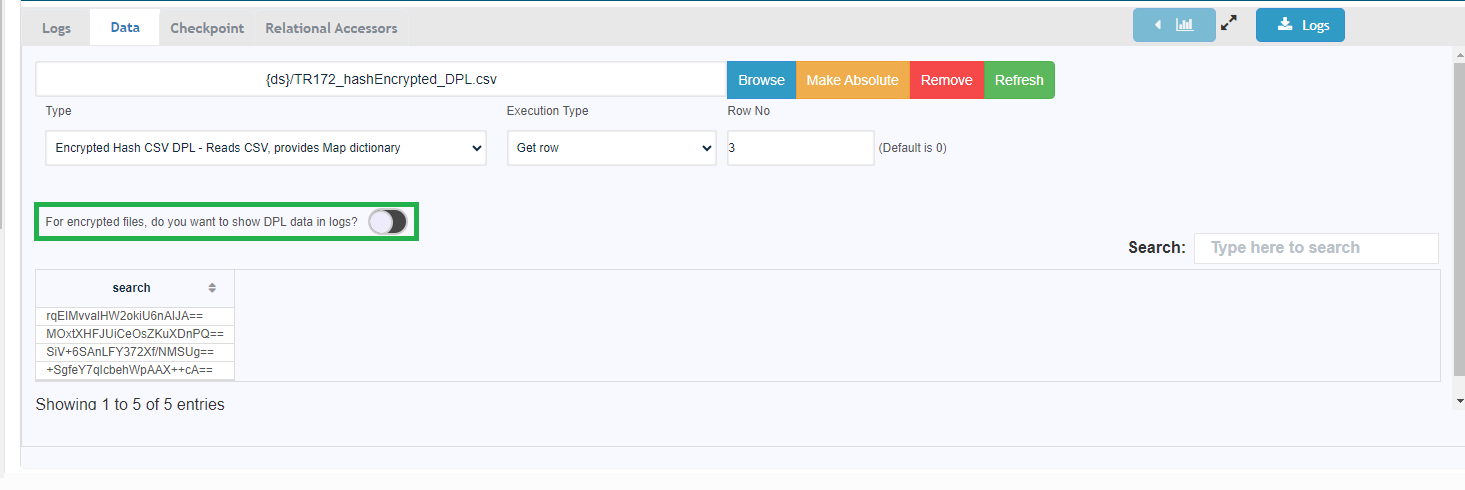Select row rqEIMvvalHW2okiU6nAIJA==
Image resolution: width=1465 pixels, height=490 pixels.
coord(135,316)
